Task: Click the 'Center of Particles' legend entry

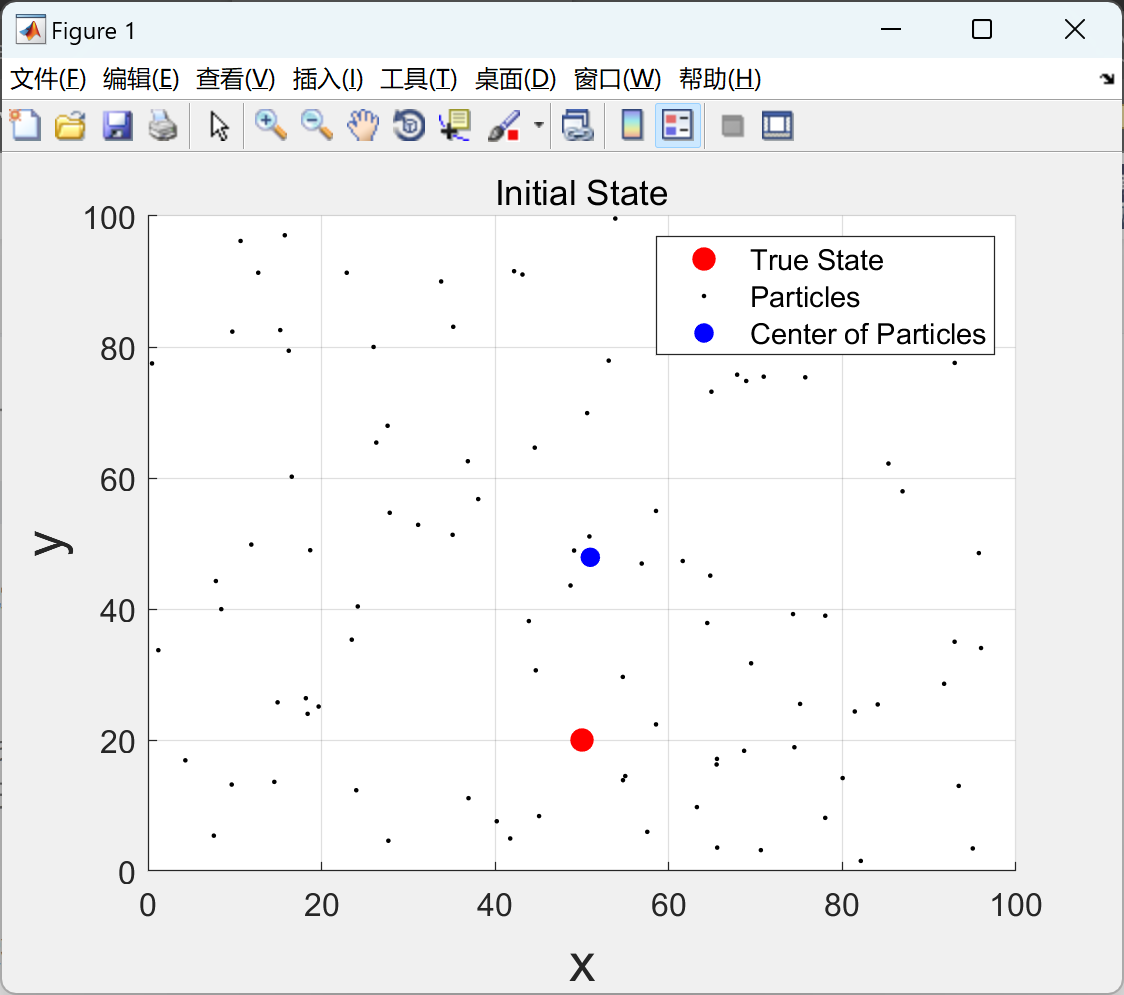Action: [867, 334]
